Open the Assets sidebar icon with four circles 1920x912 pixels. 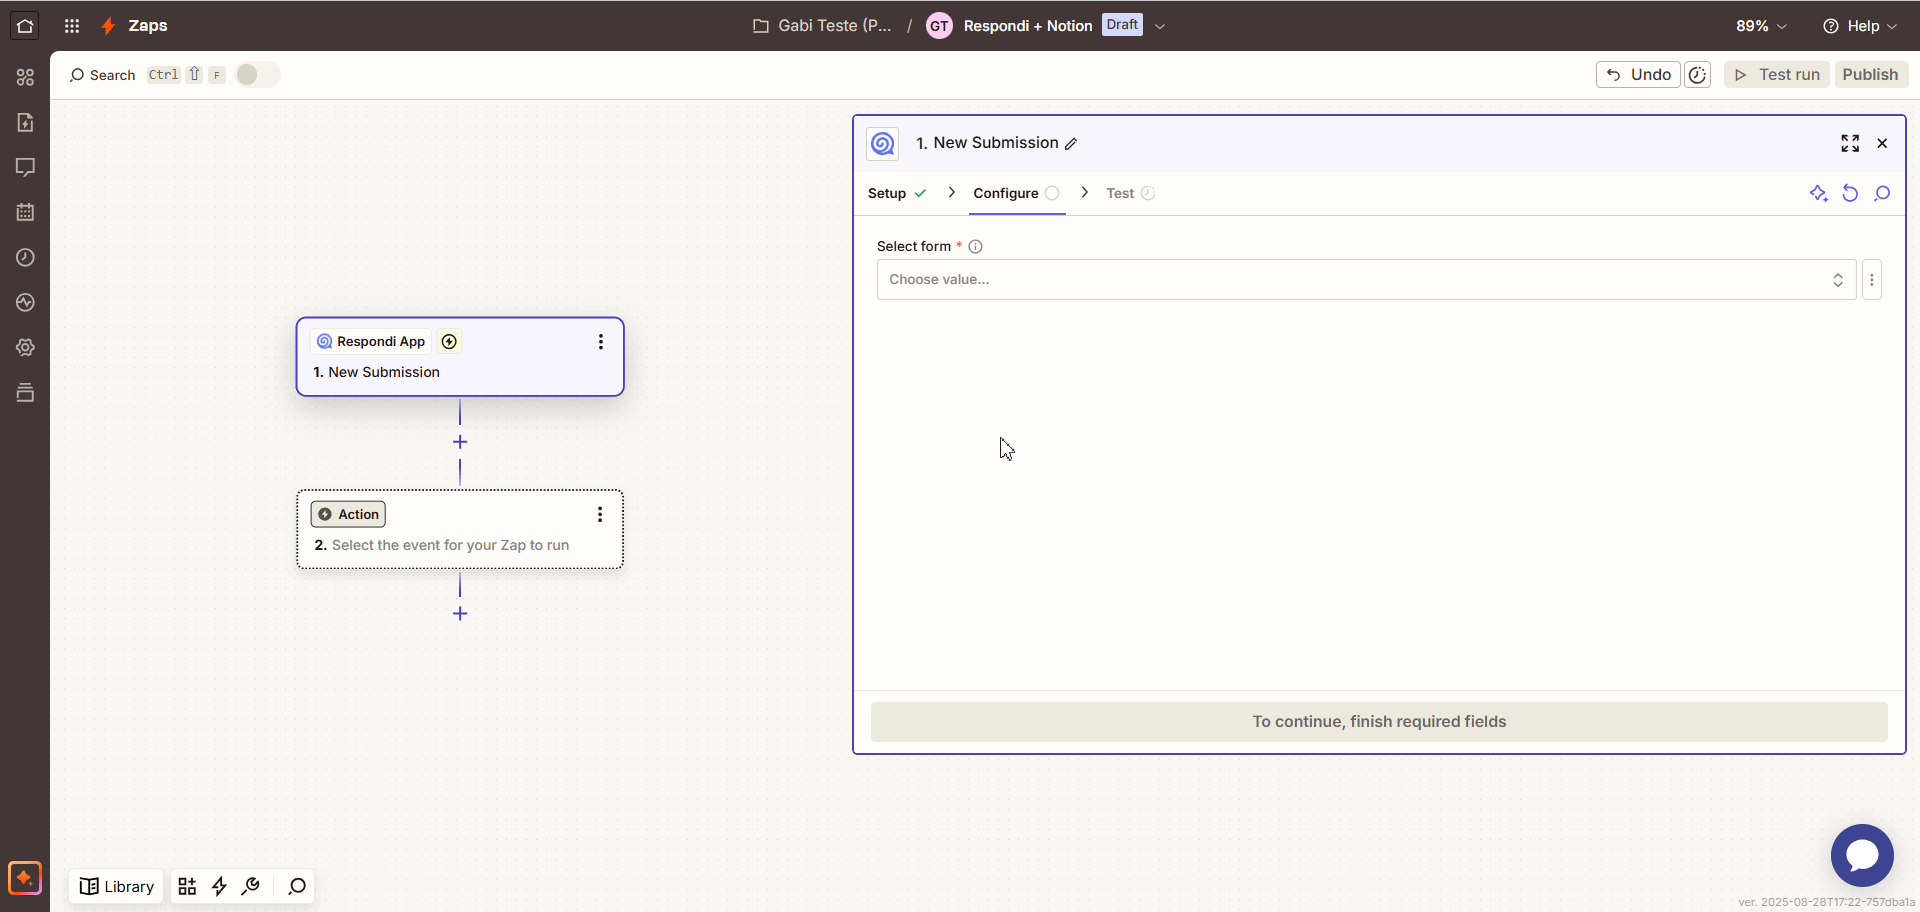25,77
